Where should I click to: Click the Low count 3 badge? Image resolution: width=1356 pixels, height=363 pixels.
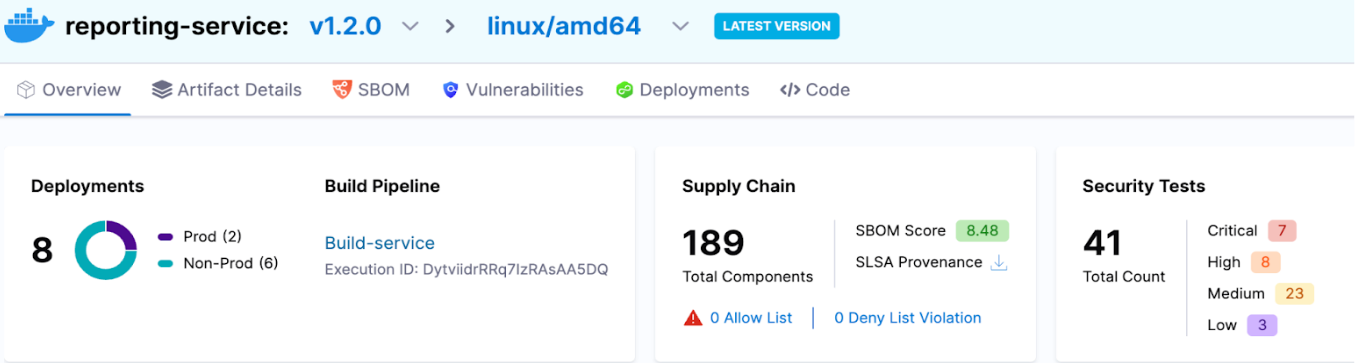(x=1262, y=325)
